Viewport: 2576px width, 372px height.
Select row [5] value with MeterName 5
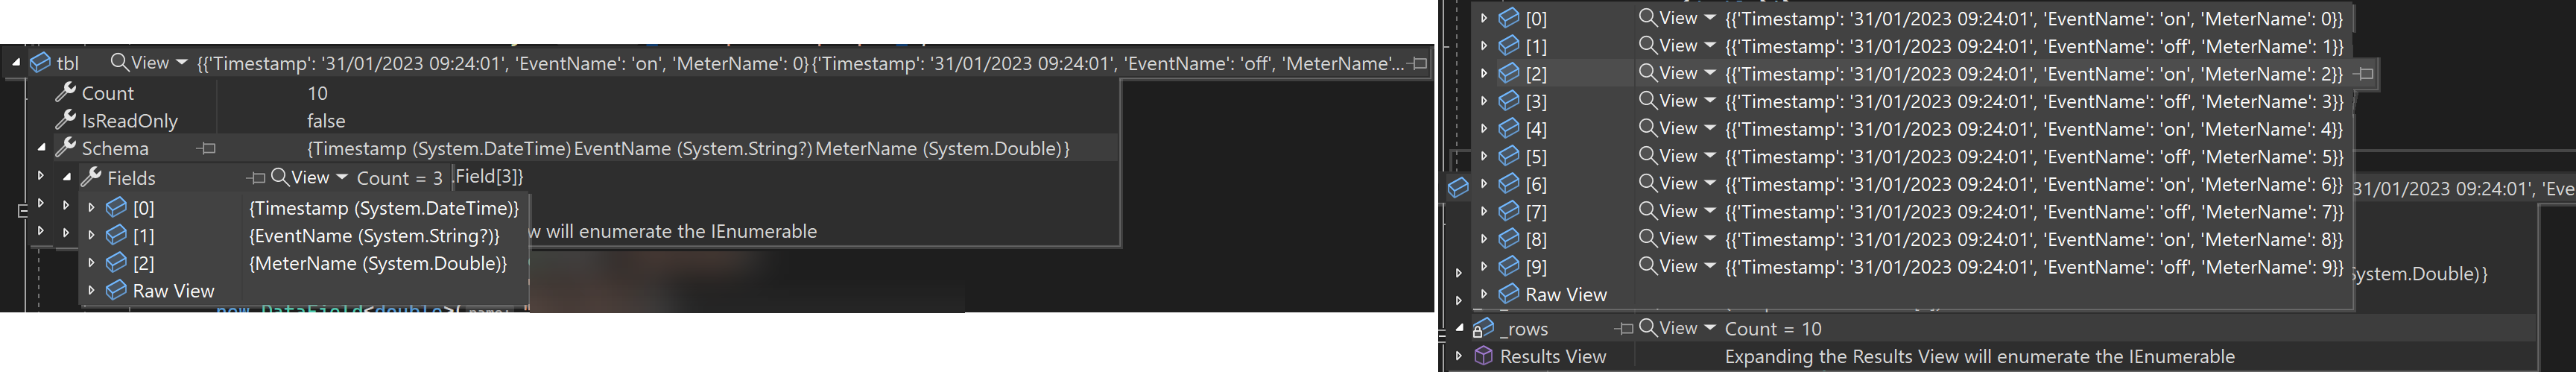[2034, 156]
